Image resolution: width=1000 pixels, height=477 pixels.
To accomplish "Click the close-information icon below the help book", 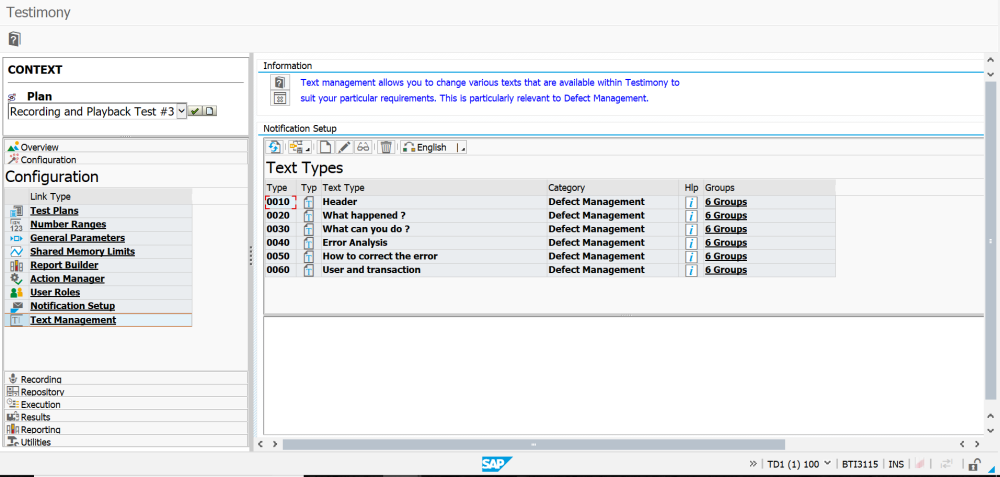I will pos(280,98).
